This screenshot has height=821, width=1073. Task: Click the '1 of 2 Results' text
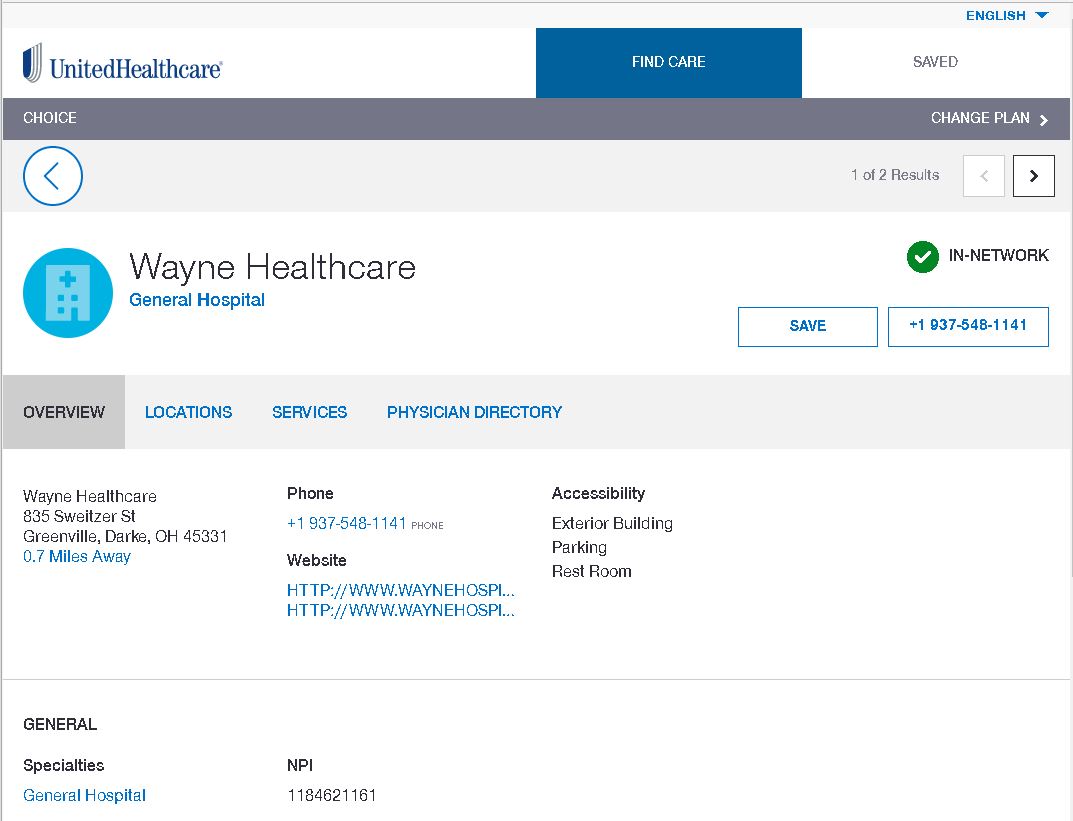pos(895,175)
